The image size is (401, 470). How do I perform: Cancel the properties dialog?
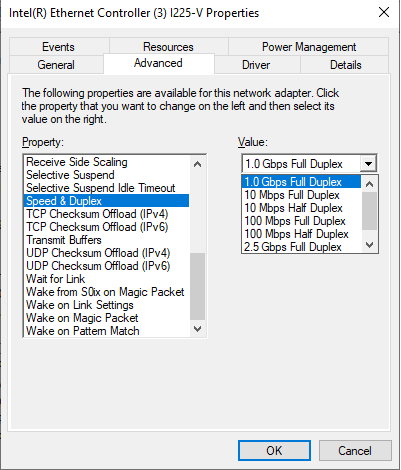click(355, 451)
